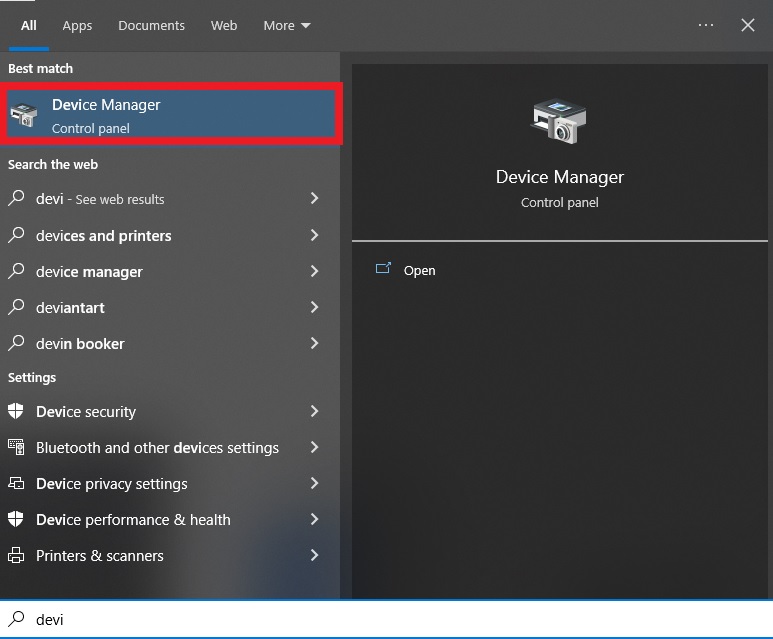Expand arrow for 'devin booker'
This screenshot has height=639, width=773.
[315, 343]
